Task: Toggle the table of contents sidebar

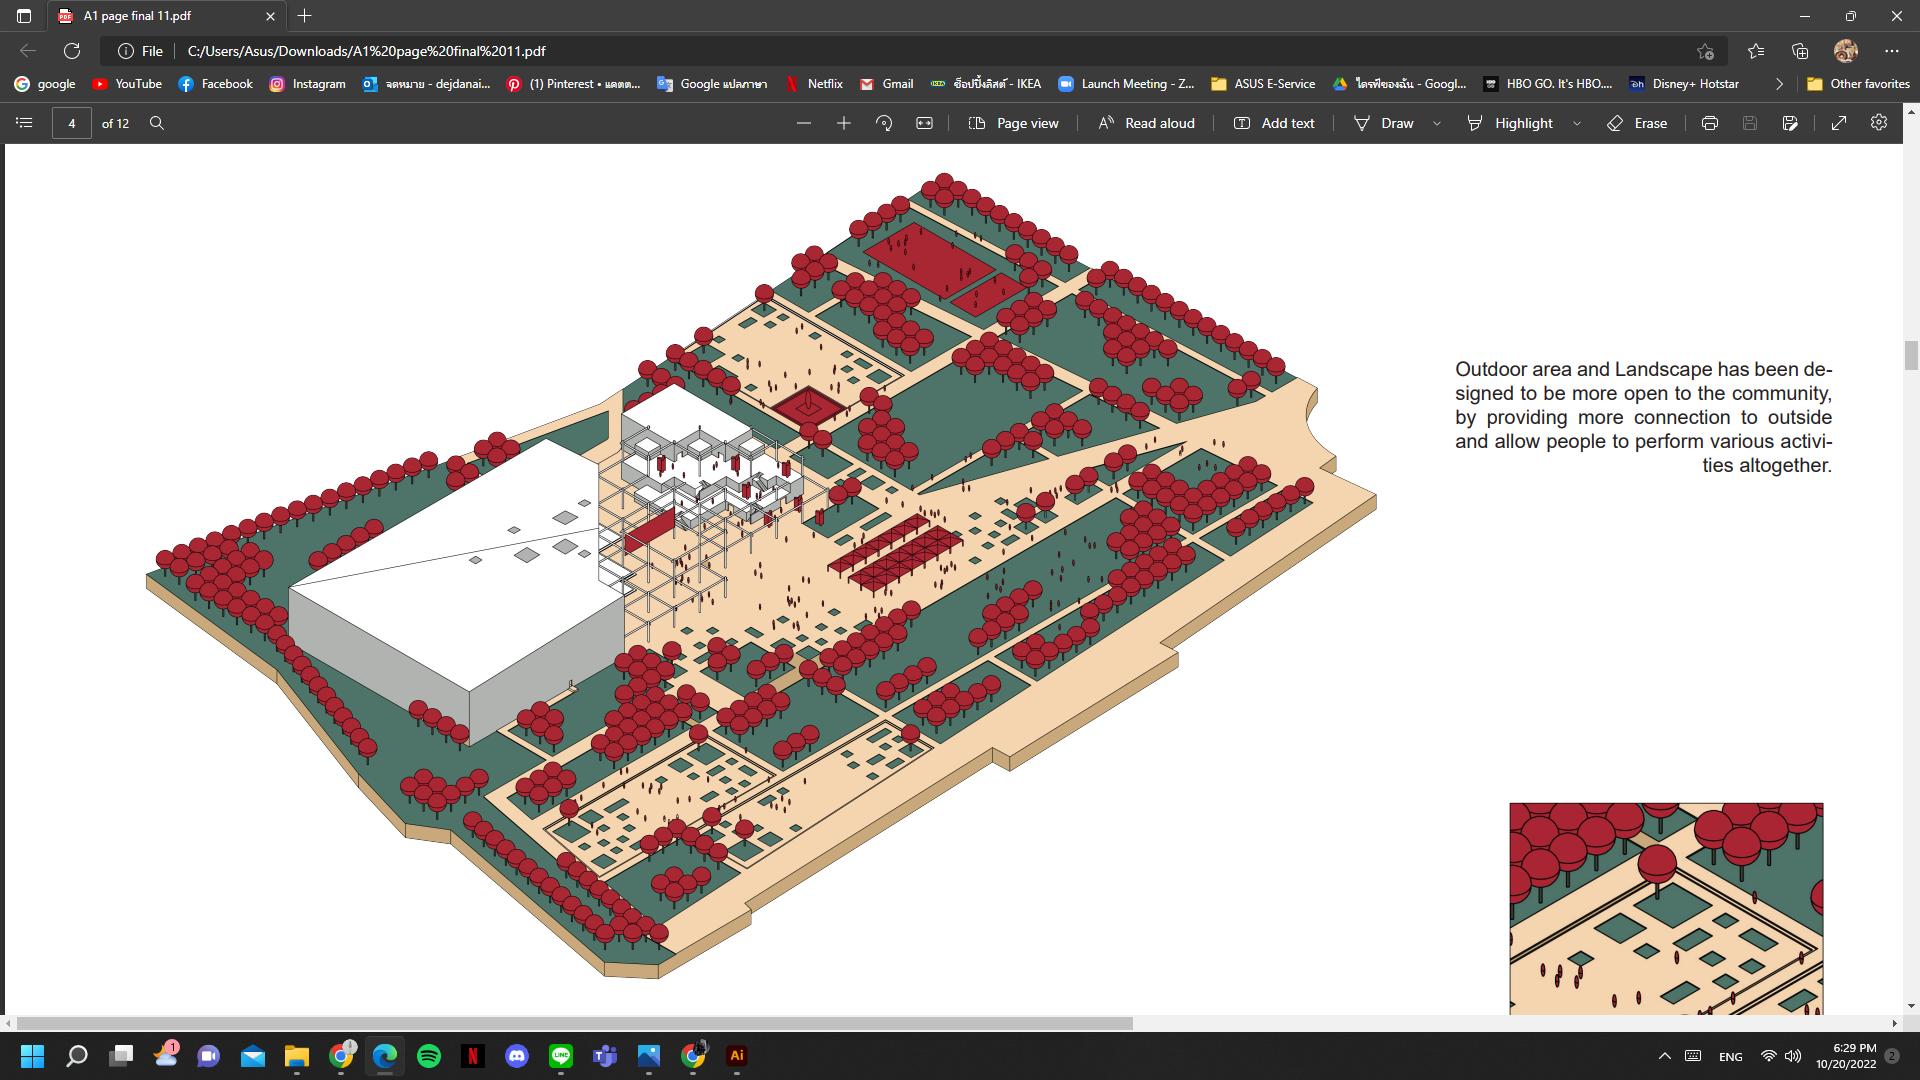Action: click(25, 123)
